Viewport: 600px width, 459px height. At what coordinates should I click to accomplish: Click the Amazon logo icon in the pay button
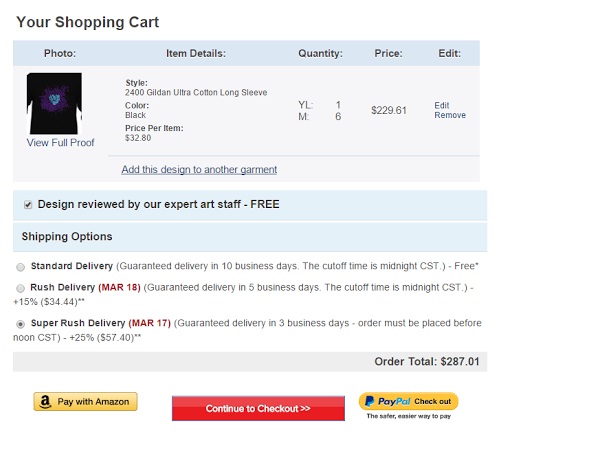coord(45,402)
